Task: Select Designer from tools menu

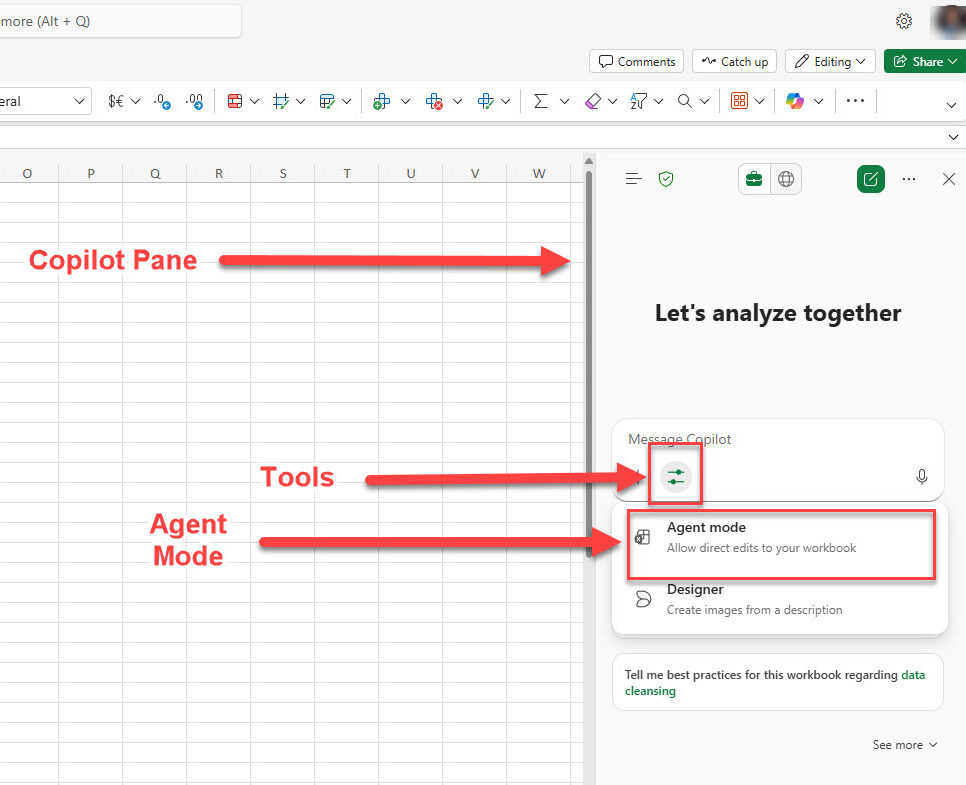Action: pos(779,600)
